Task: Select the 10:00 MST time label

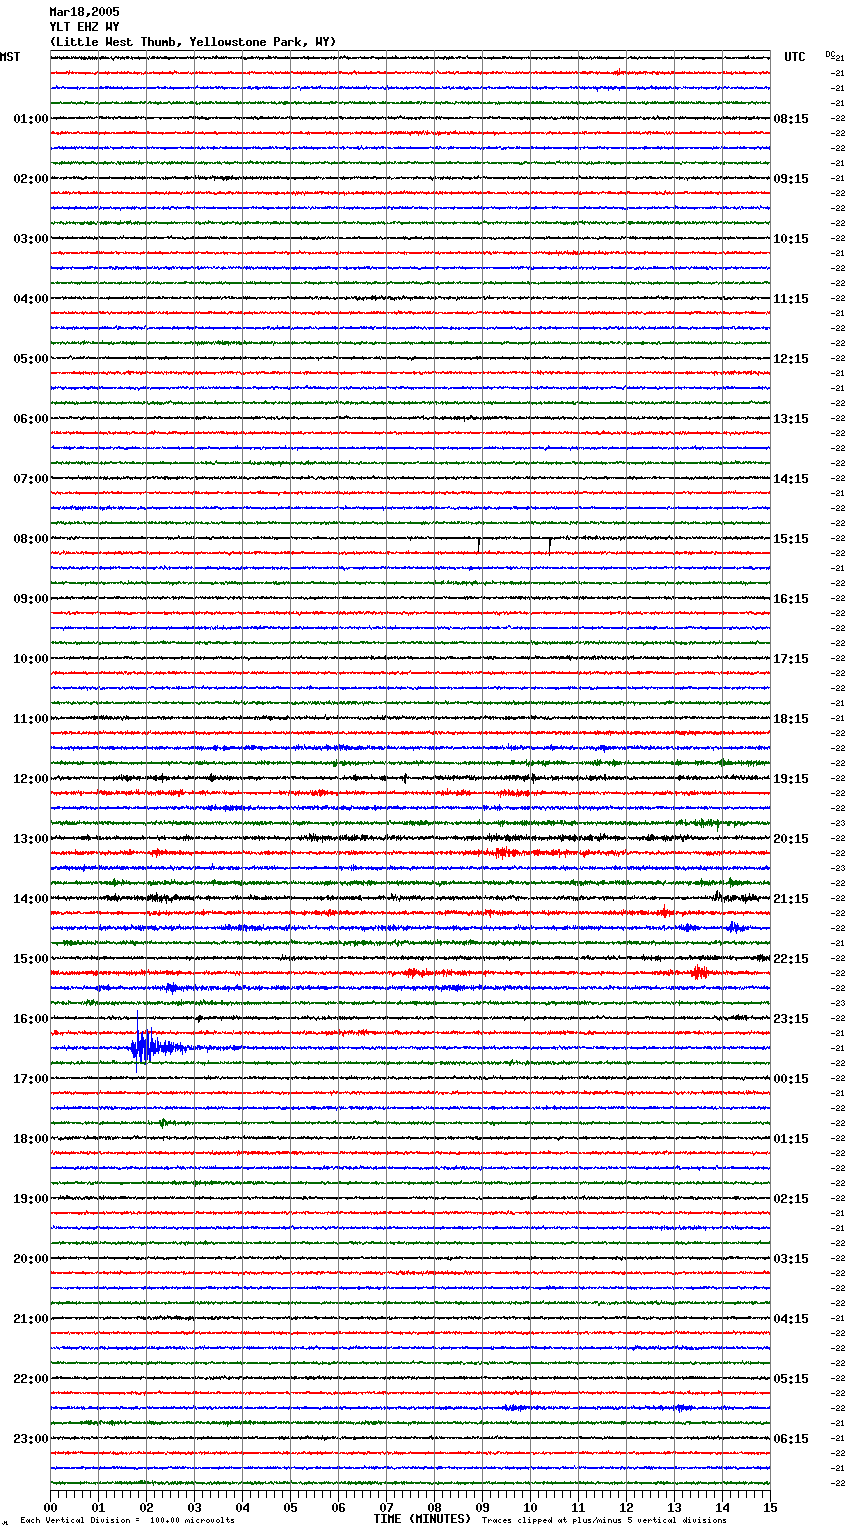Action: (31, 659)
